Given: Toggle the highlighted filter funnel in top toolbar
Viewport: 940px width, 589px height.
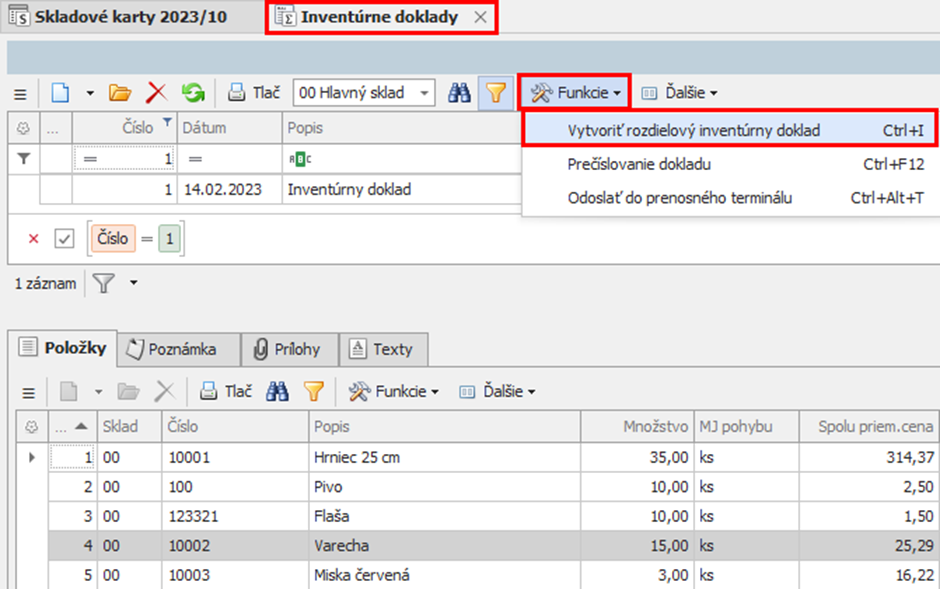Looking at the screenshot, I should (x=495, y=93).
